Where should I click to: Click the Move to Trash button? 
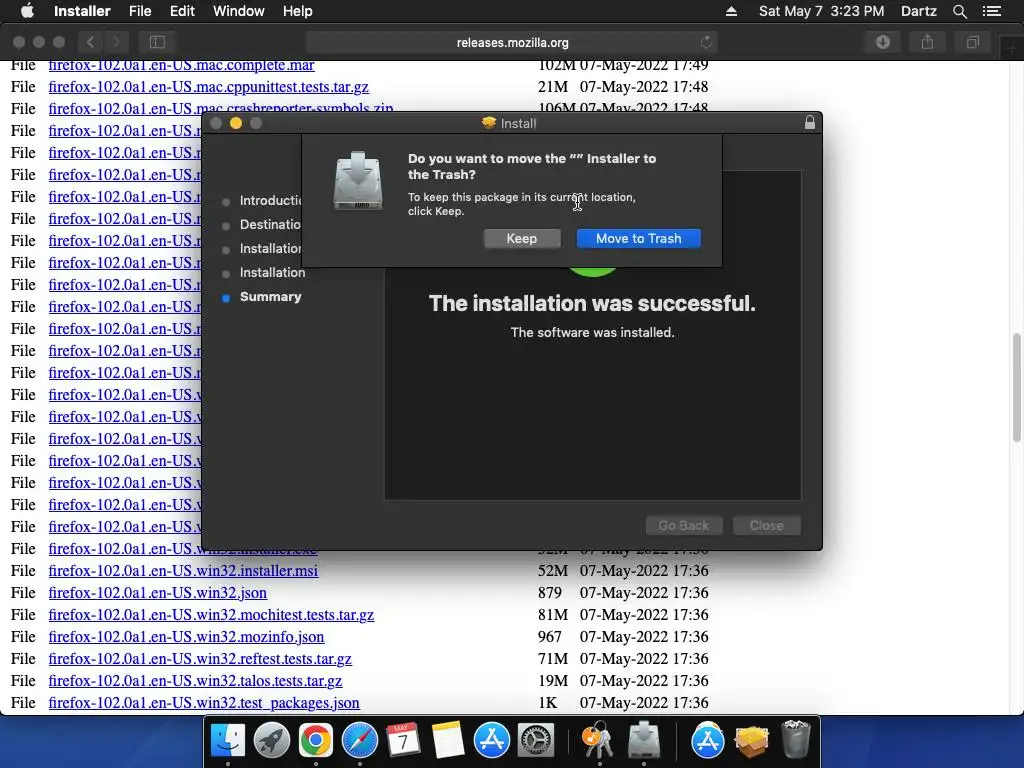pyautogui.click(x=638, y=238)
